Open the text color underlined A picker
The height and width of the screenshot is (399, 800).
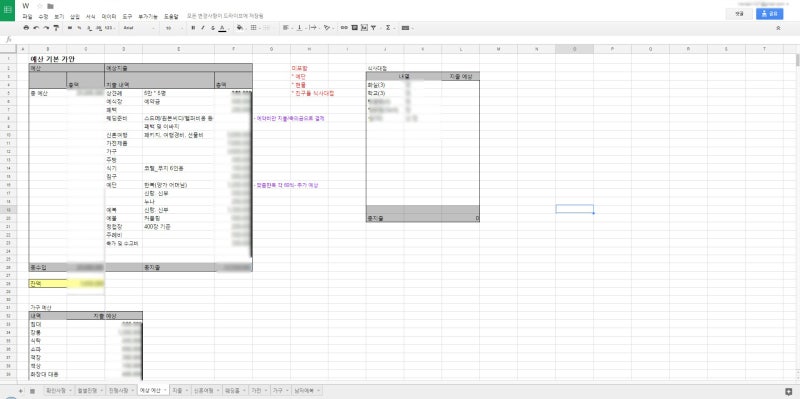tap(222, 28)
